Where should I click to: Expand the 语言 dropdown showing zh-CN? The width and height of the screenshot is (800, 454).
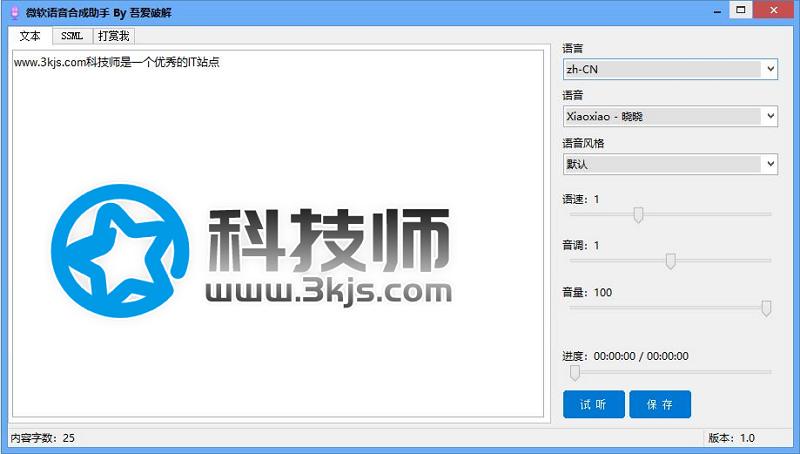coord(670,69)
